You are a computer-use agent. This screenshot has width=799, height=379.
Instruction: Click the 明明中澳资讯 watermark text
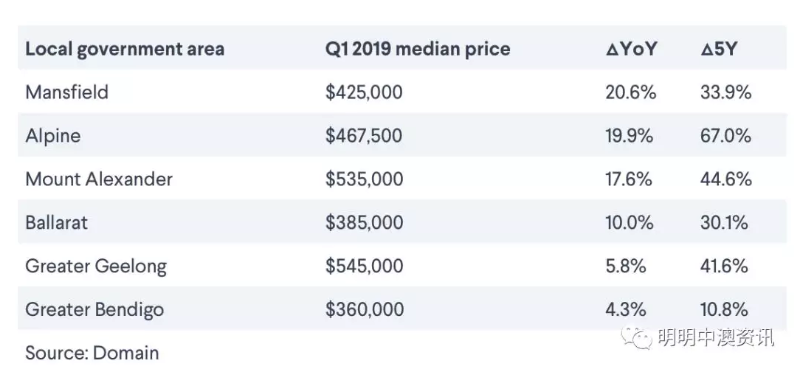716,338
